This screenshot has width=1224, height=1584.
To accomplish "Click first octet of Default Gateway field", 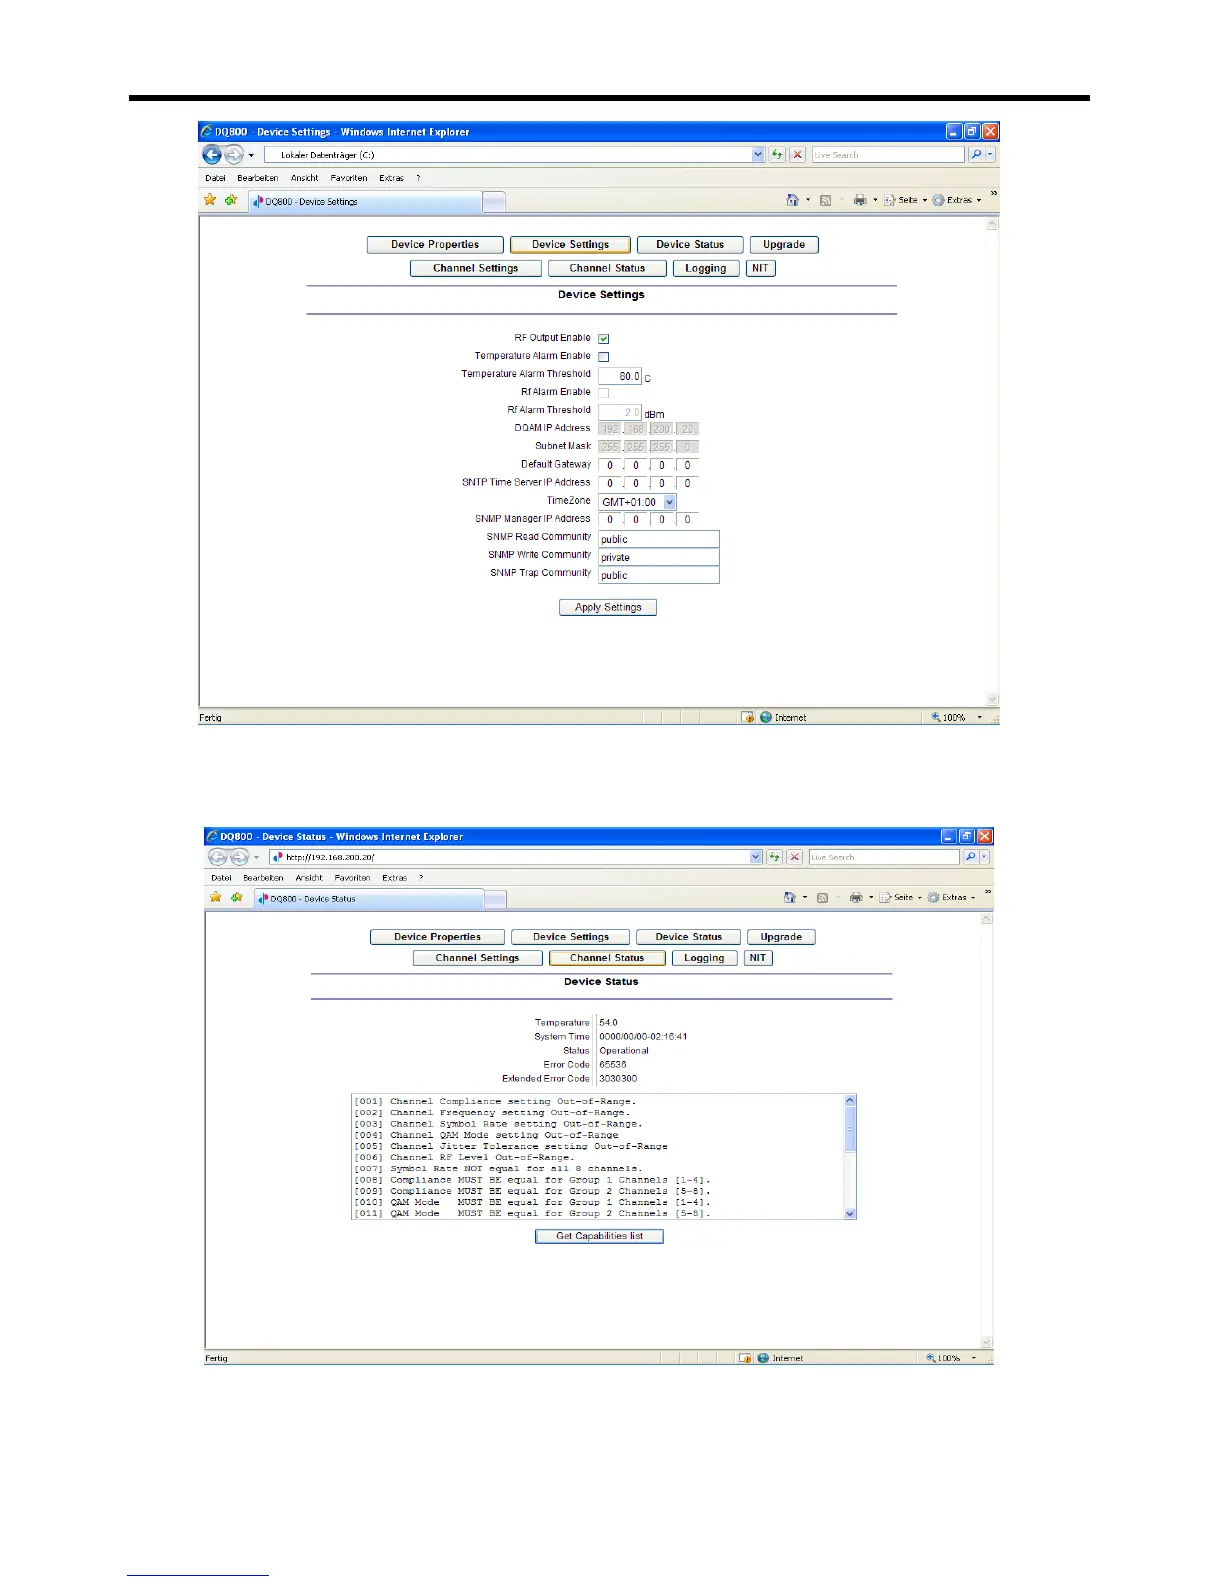I will tap(610, 465).
